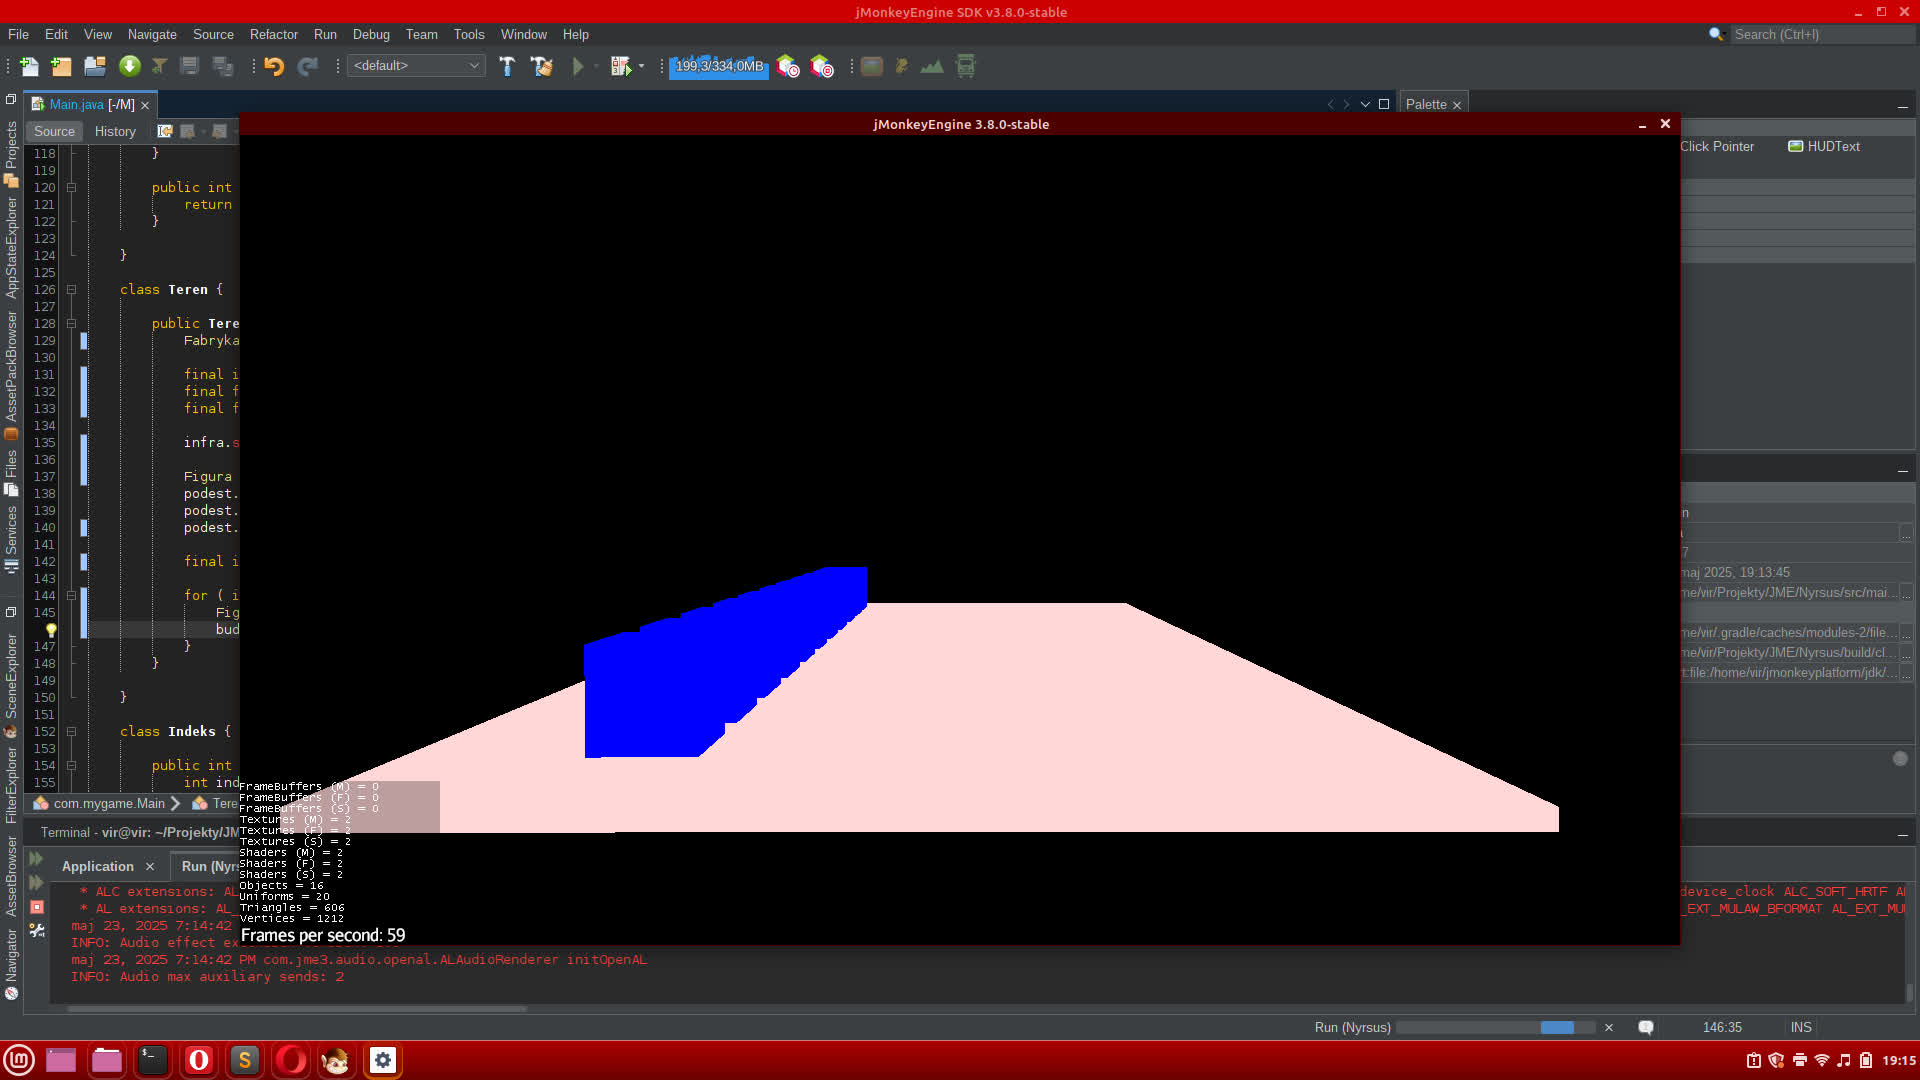The height and width of the screenshot is (1080, 1920).
Task: Collapse the class Indeks code fold
Action: click(71, 732)
